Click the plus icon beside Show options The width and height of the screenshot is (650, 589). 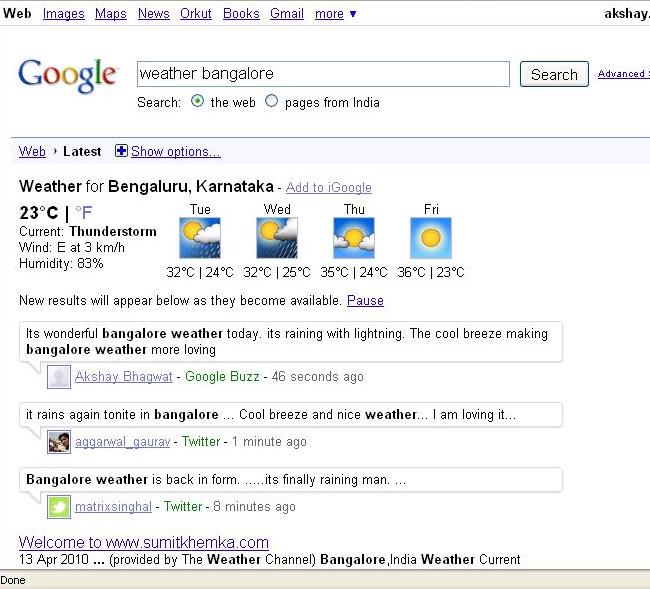point(121,151)
